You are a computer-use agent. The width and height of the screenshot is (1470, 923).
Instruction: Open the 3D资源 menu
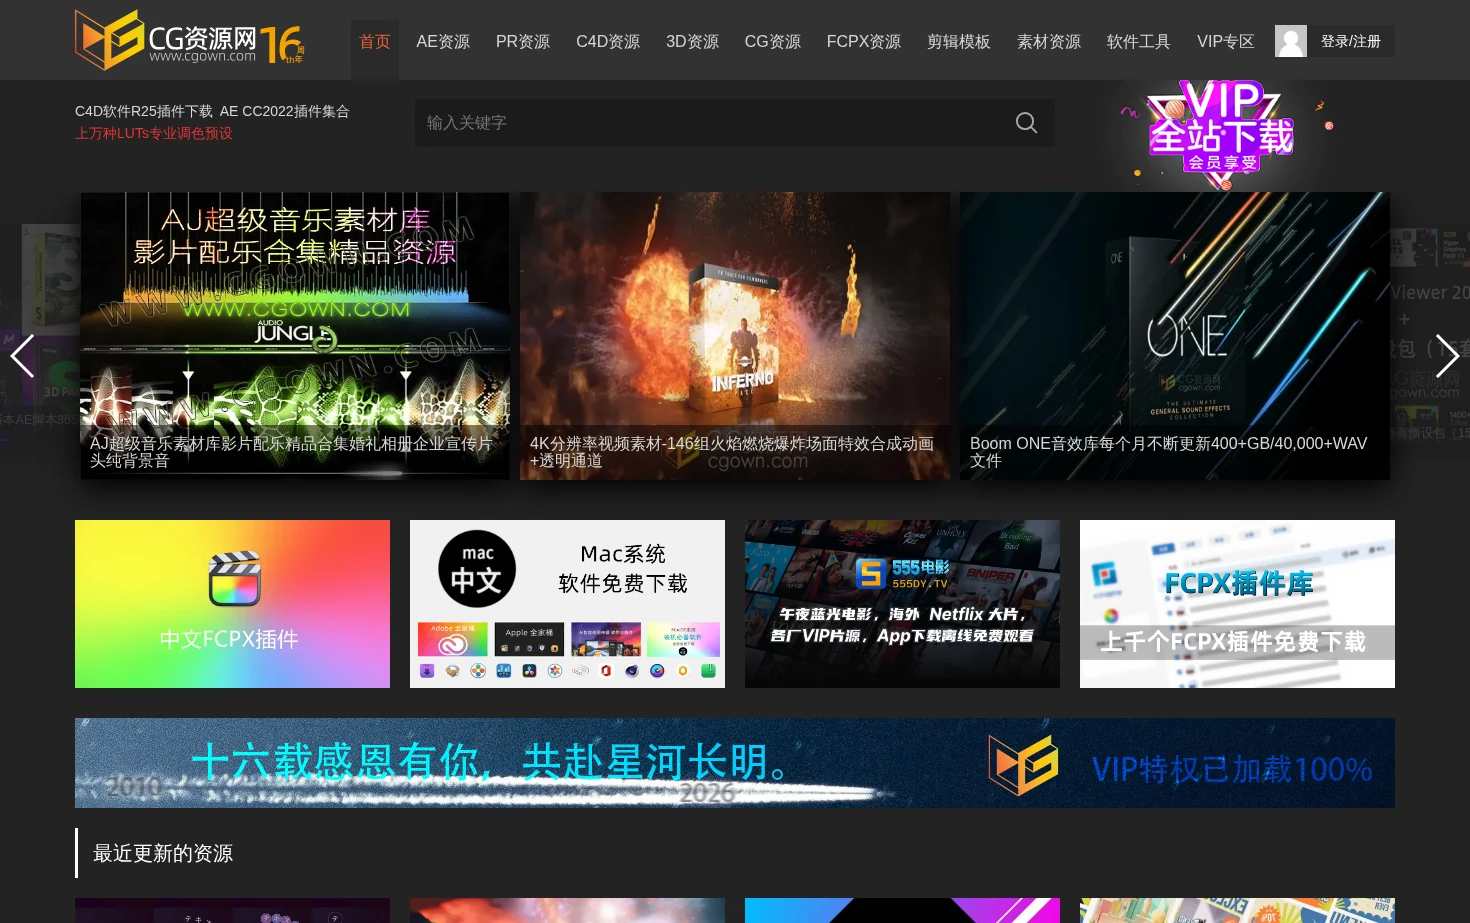point(692,42)
